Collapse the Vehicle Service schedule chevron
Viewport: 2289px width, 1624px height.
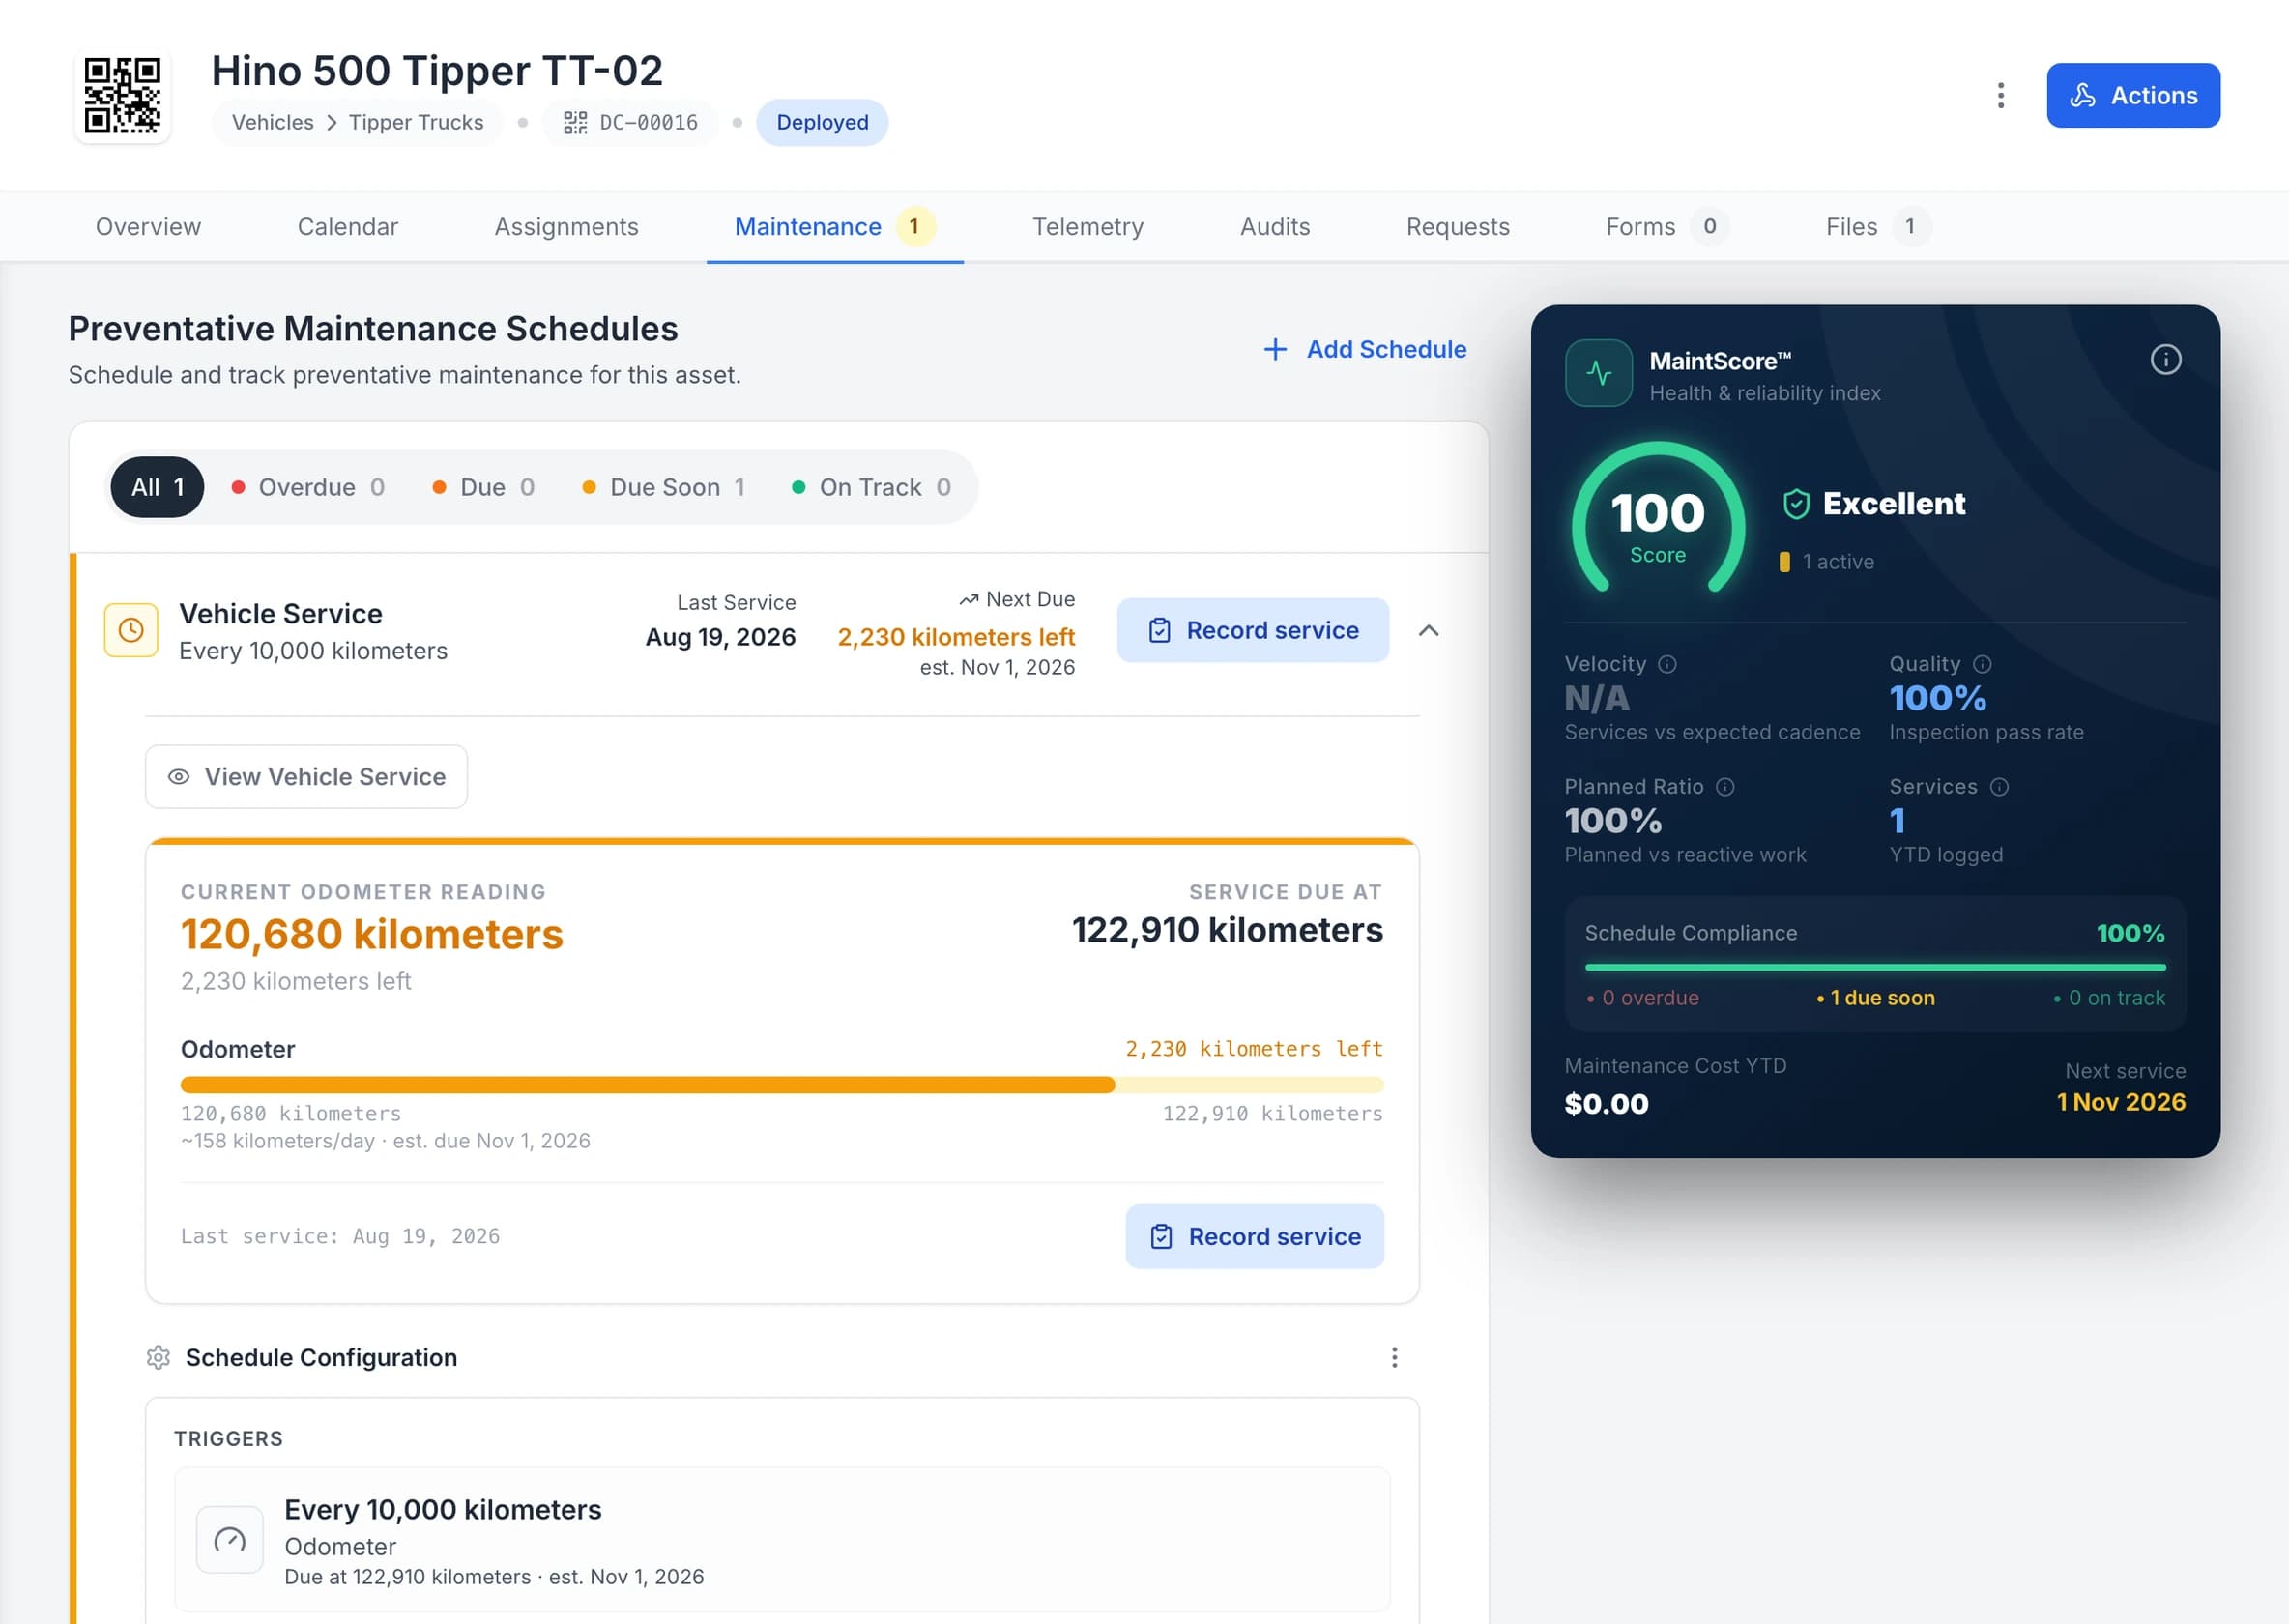[x=1429, y=630]
